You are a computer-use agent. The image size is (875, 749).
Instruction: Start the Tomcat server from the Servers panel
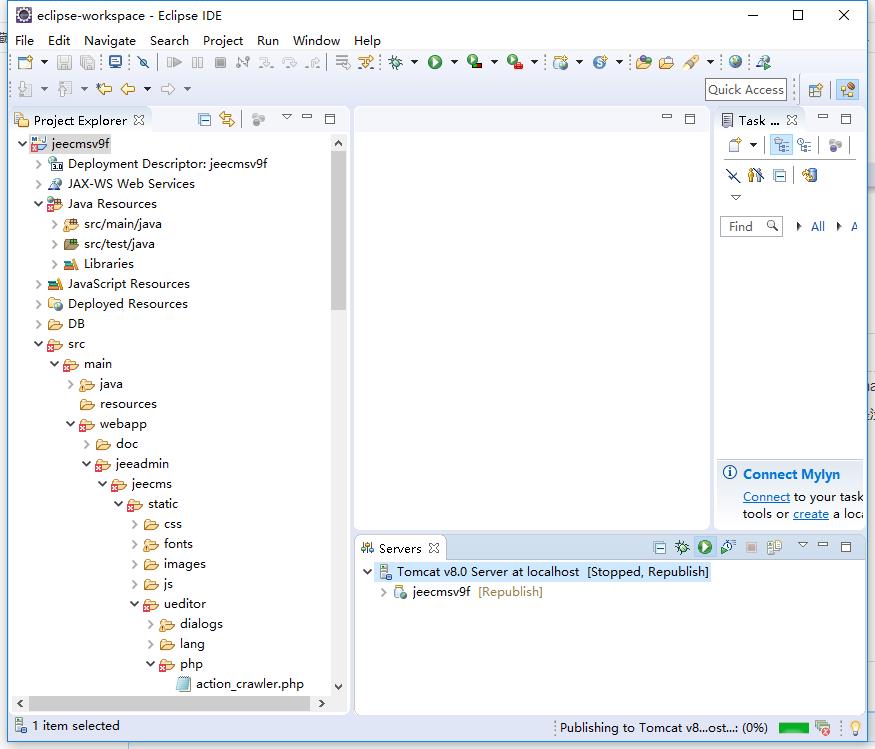click(705, 547)
